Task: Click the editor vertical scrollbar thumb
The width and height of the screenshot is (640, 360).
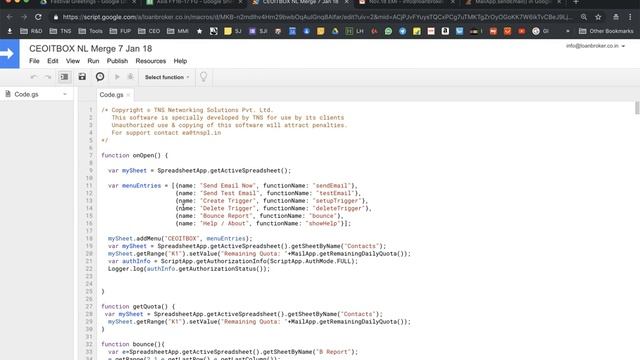Action: pyautogui.click(x=637, y=108)
